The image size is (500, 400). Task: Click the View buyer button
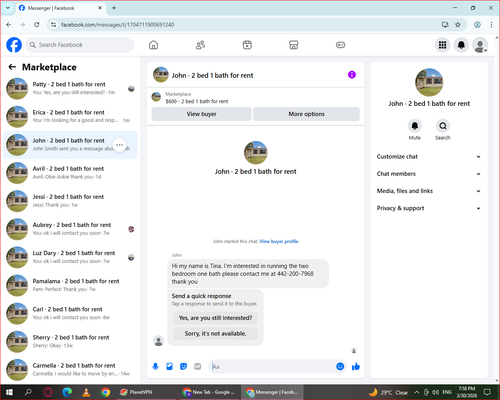pyautogui.click(x=201, y=114)
